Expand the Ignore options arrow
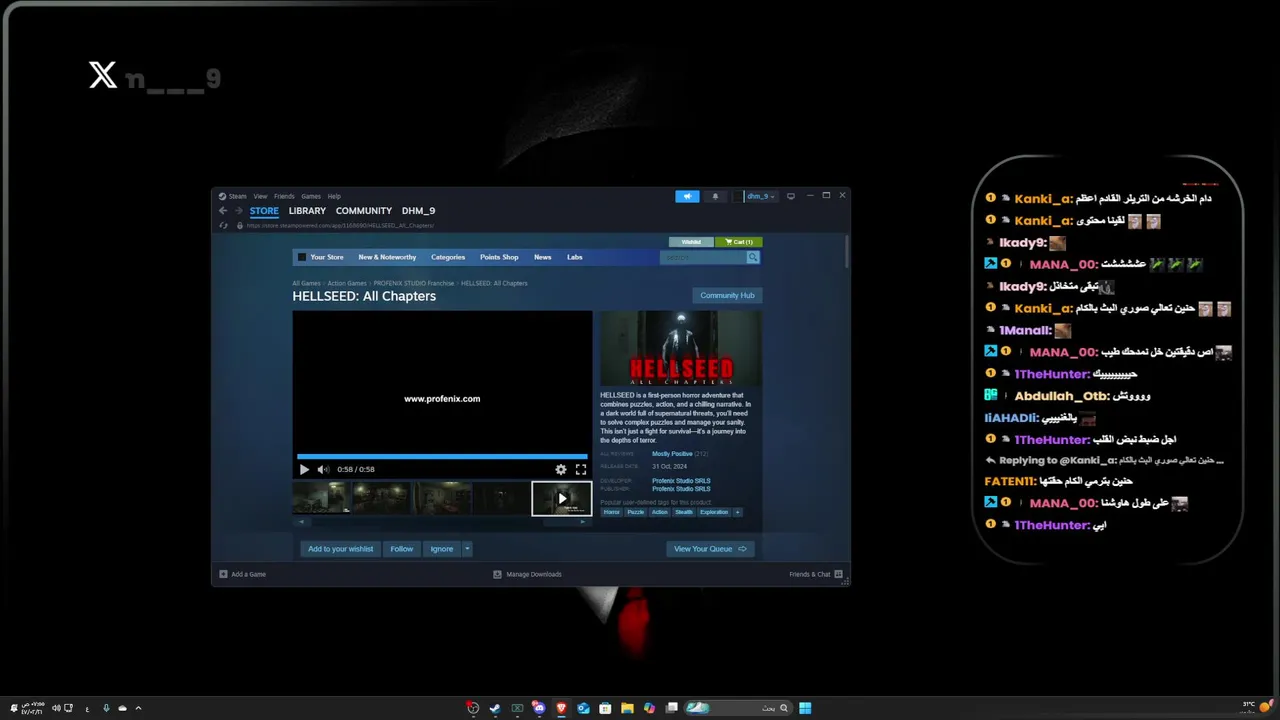Image resolution: width=1280 pixels, height=720 pixels. 467,549
